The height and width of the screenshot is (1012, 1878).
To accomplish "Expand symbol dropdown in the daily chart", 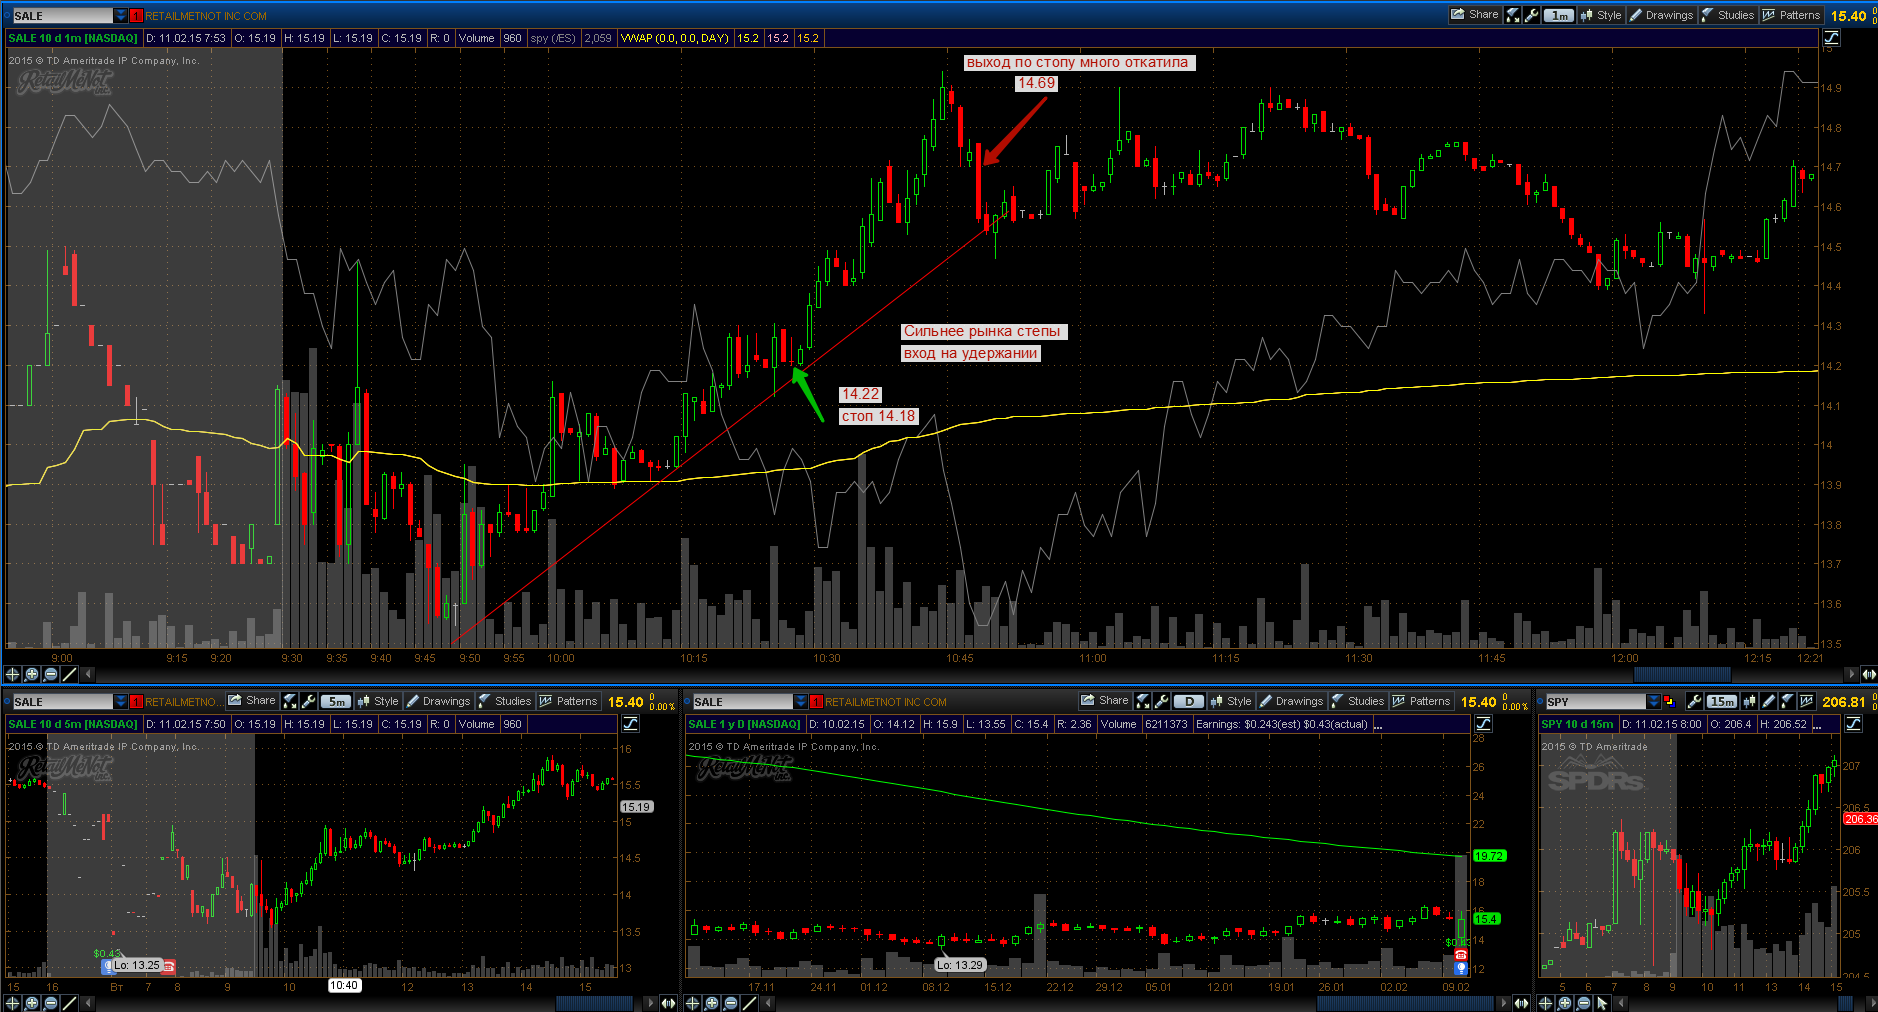I will (x=801, y=701).
